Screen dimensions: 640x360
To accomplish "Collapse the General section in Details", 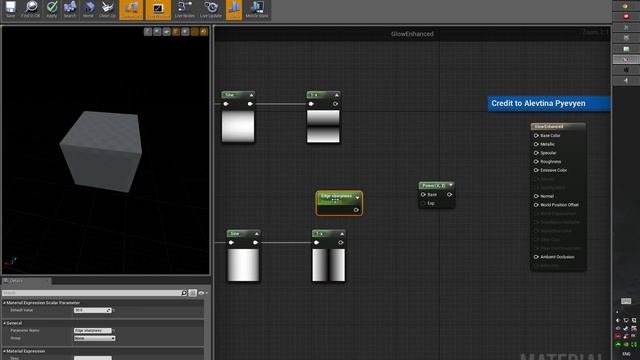I will click(5, 323).
